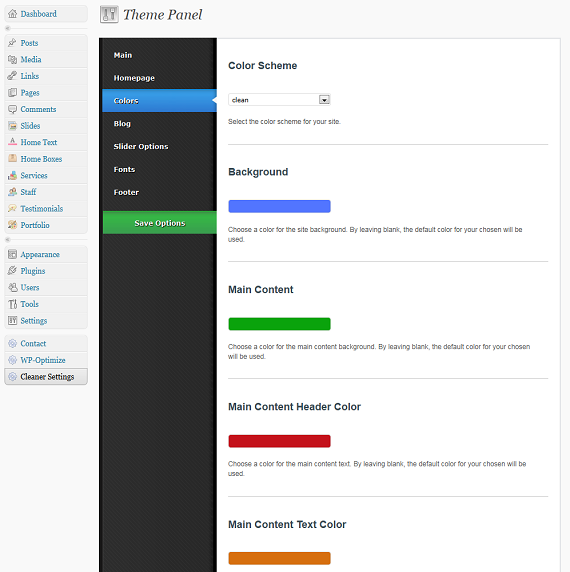The height and width of the screenshot is (572, 570).
Task: Collapse the menu using top separator arrow
Action: (x=8, y=28)
